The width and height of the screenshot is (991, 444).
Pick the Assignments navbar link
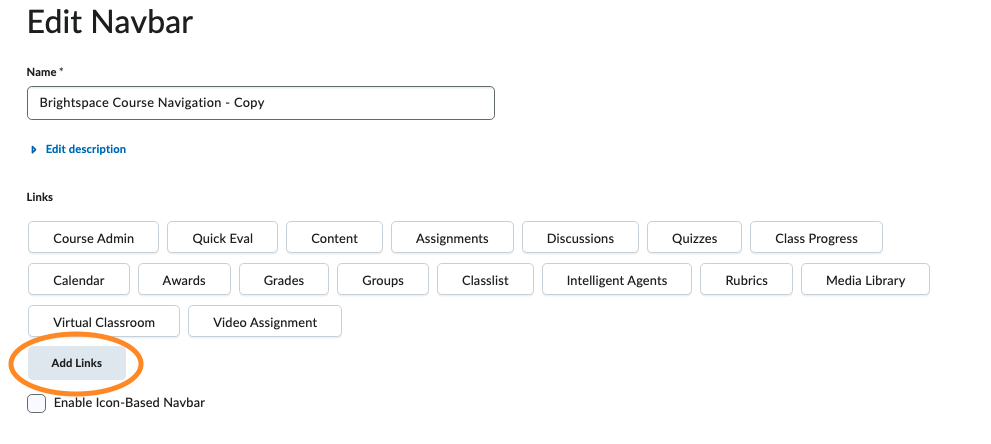click(x=452, y=238)
